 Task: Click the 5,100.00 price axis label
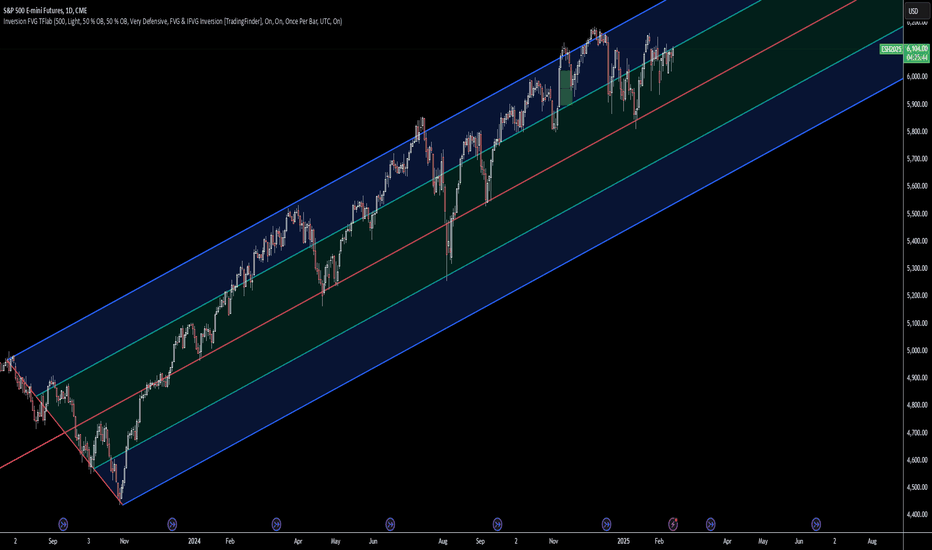point(917,323)
